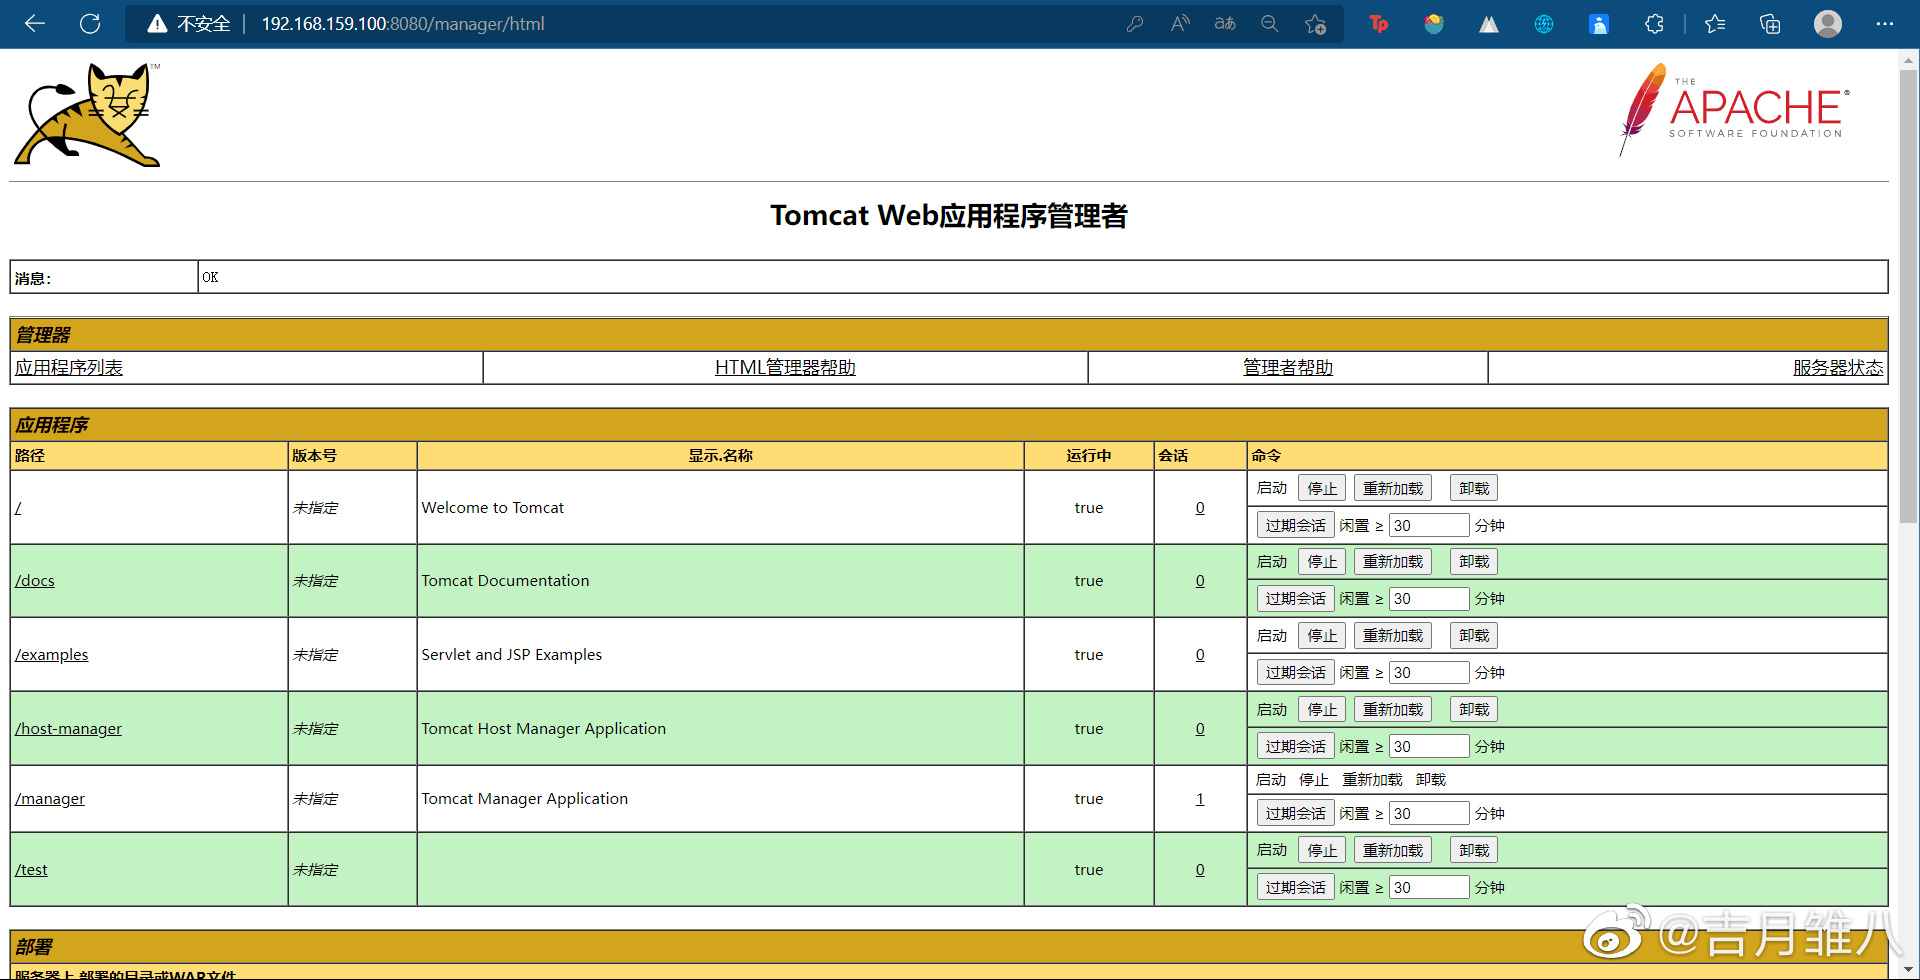The width and height of the screenshot is (1920, 980).
Task: Open the collections icon
Action: pos(1770,24)
